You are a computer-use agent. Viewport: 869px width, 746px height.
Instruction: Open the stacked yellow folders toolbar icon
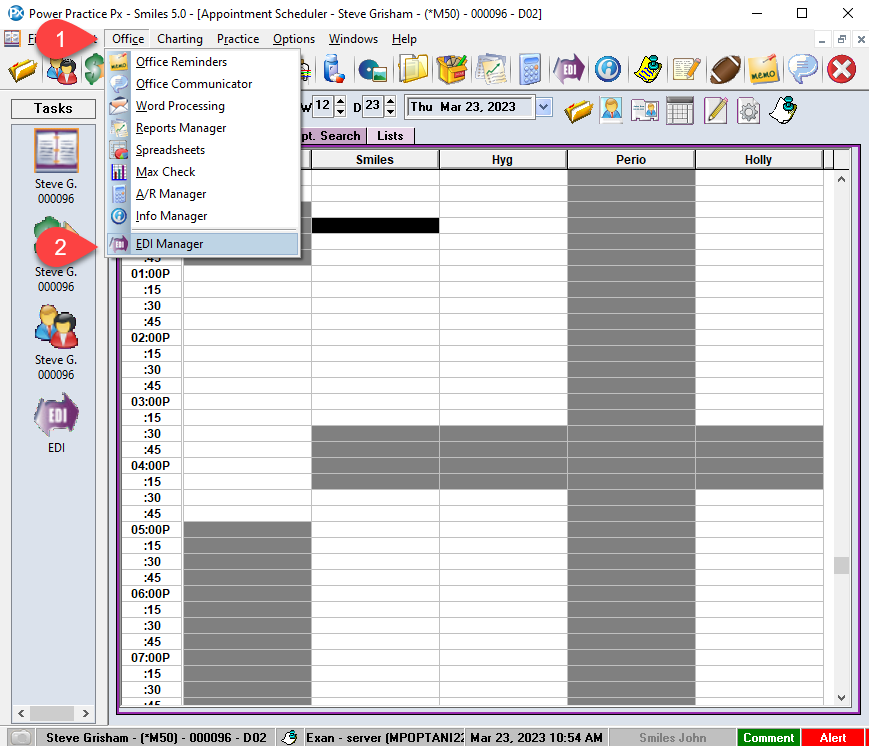(x=413, y=69)
